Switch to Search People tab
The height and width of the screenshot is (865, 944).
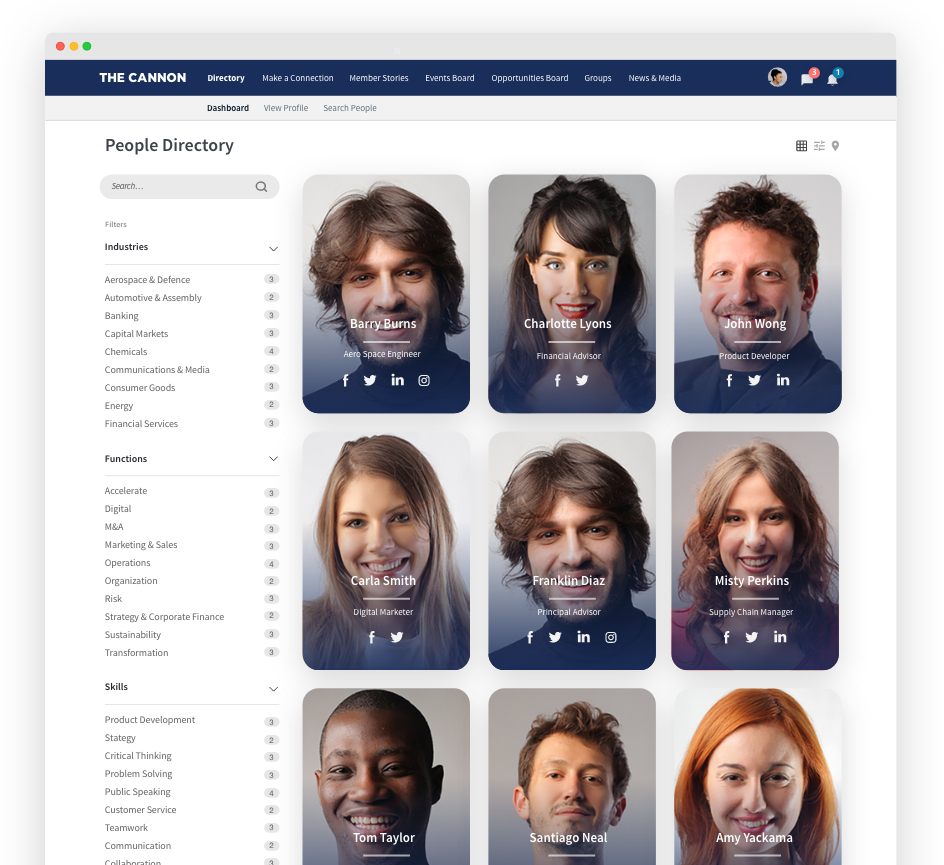[x=350, y=108]
